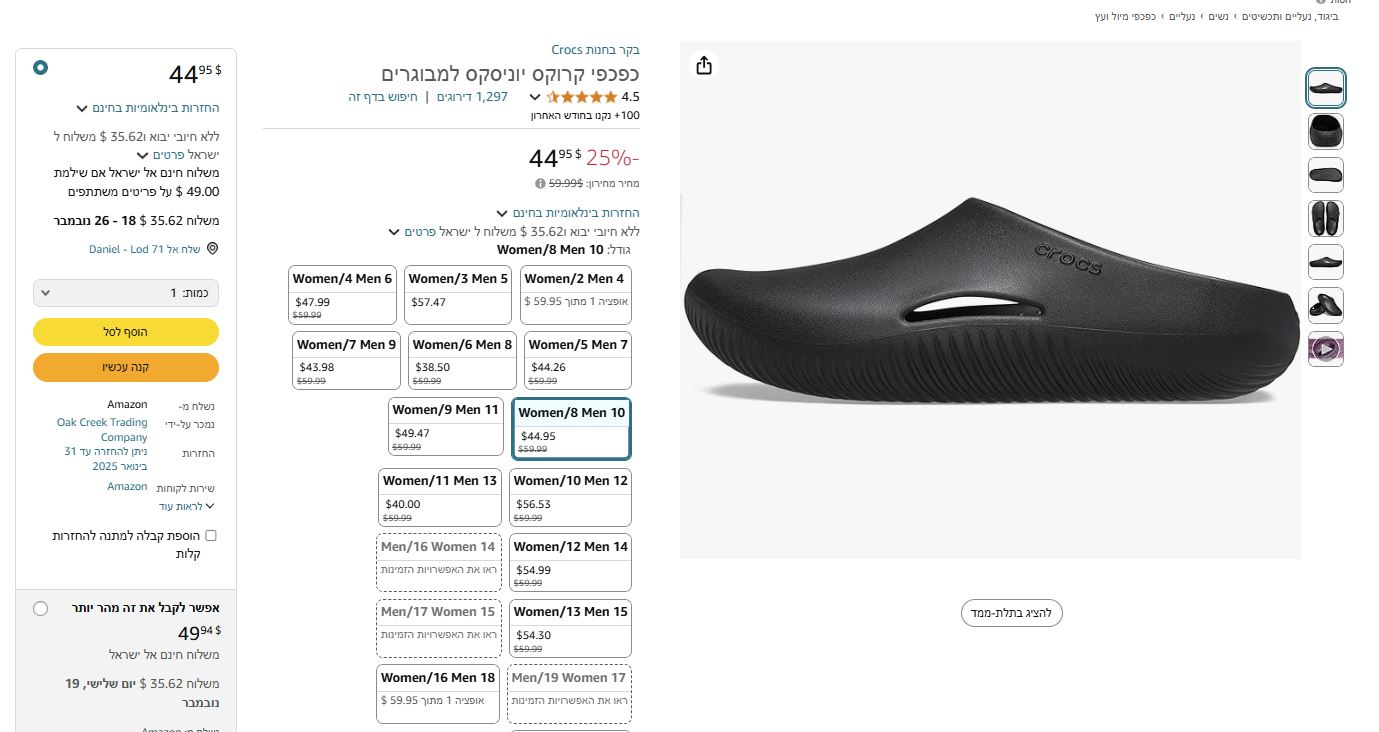Choose size Women/7 Men 9
Image resolution: width=1379 pixels, height=732 pixels.
tap(347, 359)
